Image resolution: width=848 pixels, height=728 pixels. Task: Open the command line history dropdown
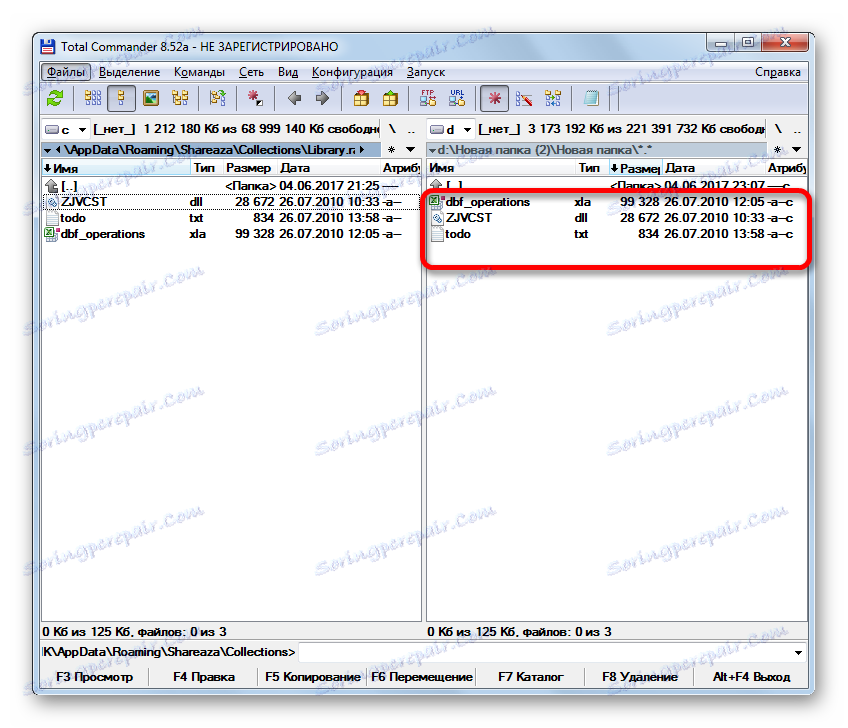tap(799, 652)
